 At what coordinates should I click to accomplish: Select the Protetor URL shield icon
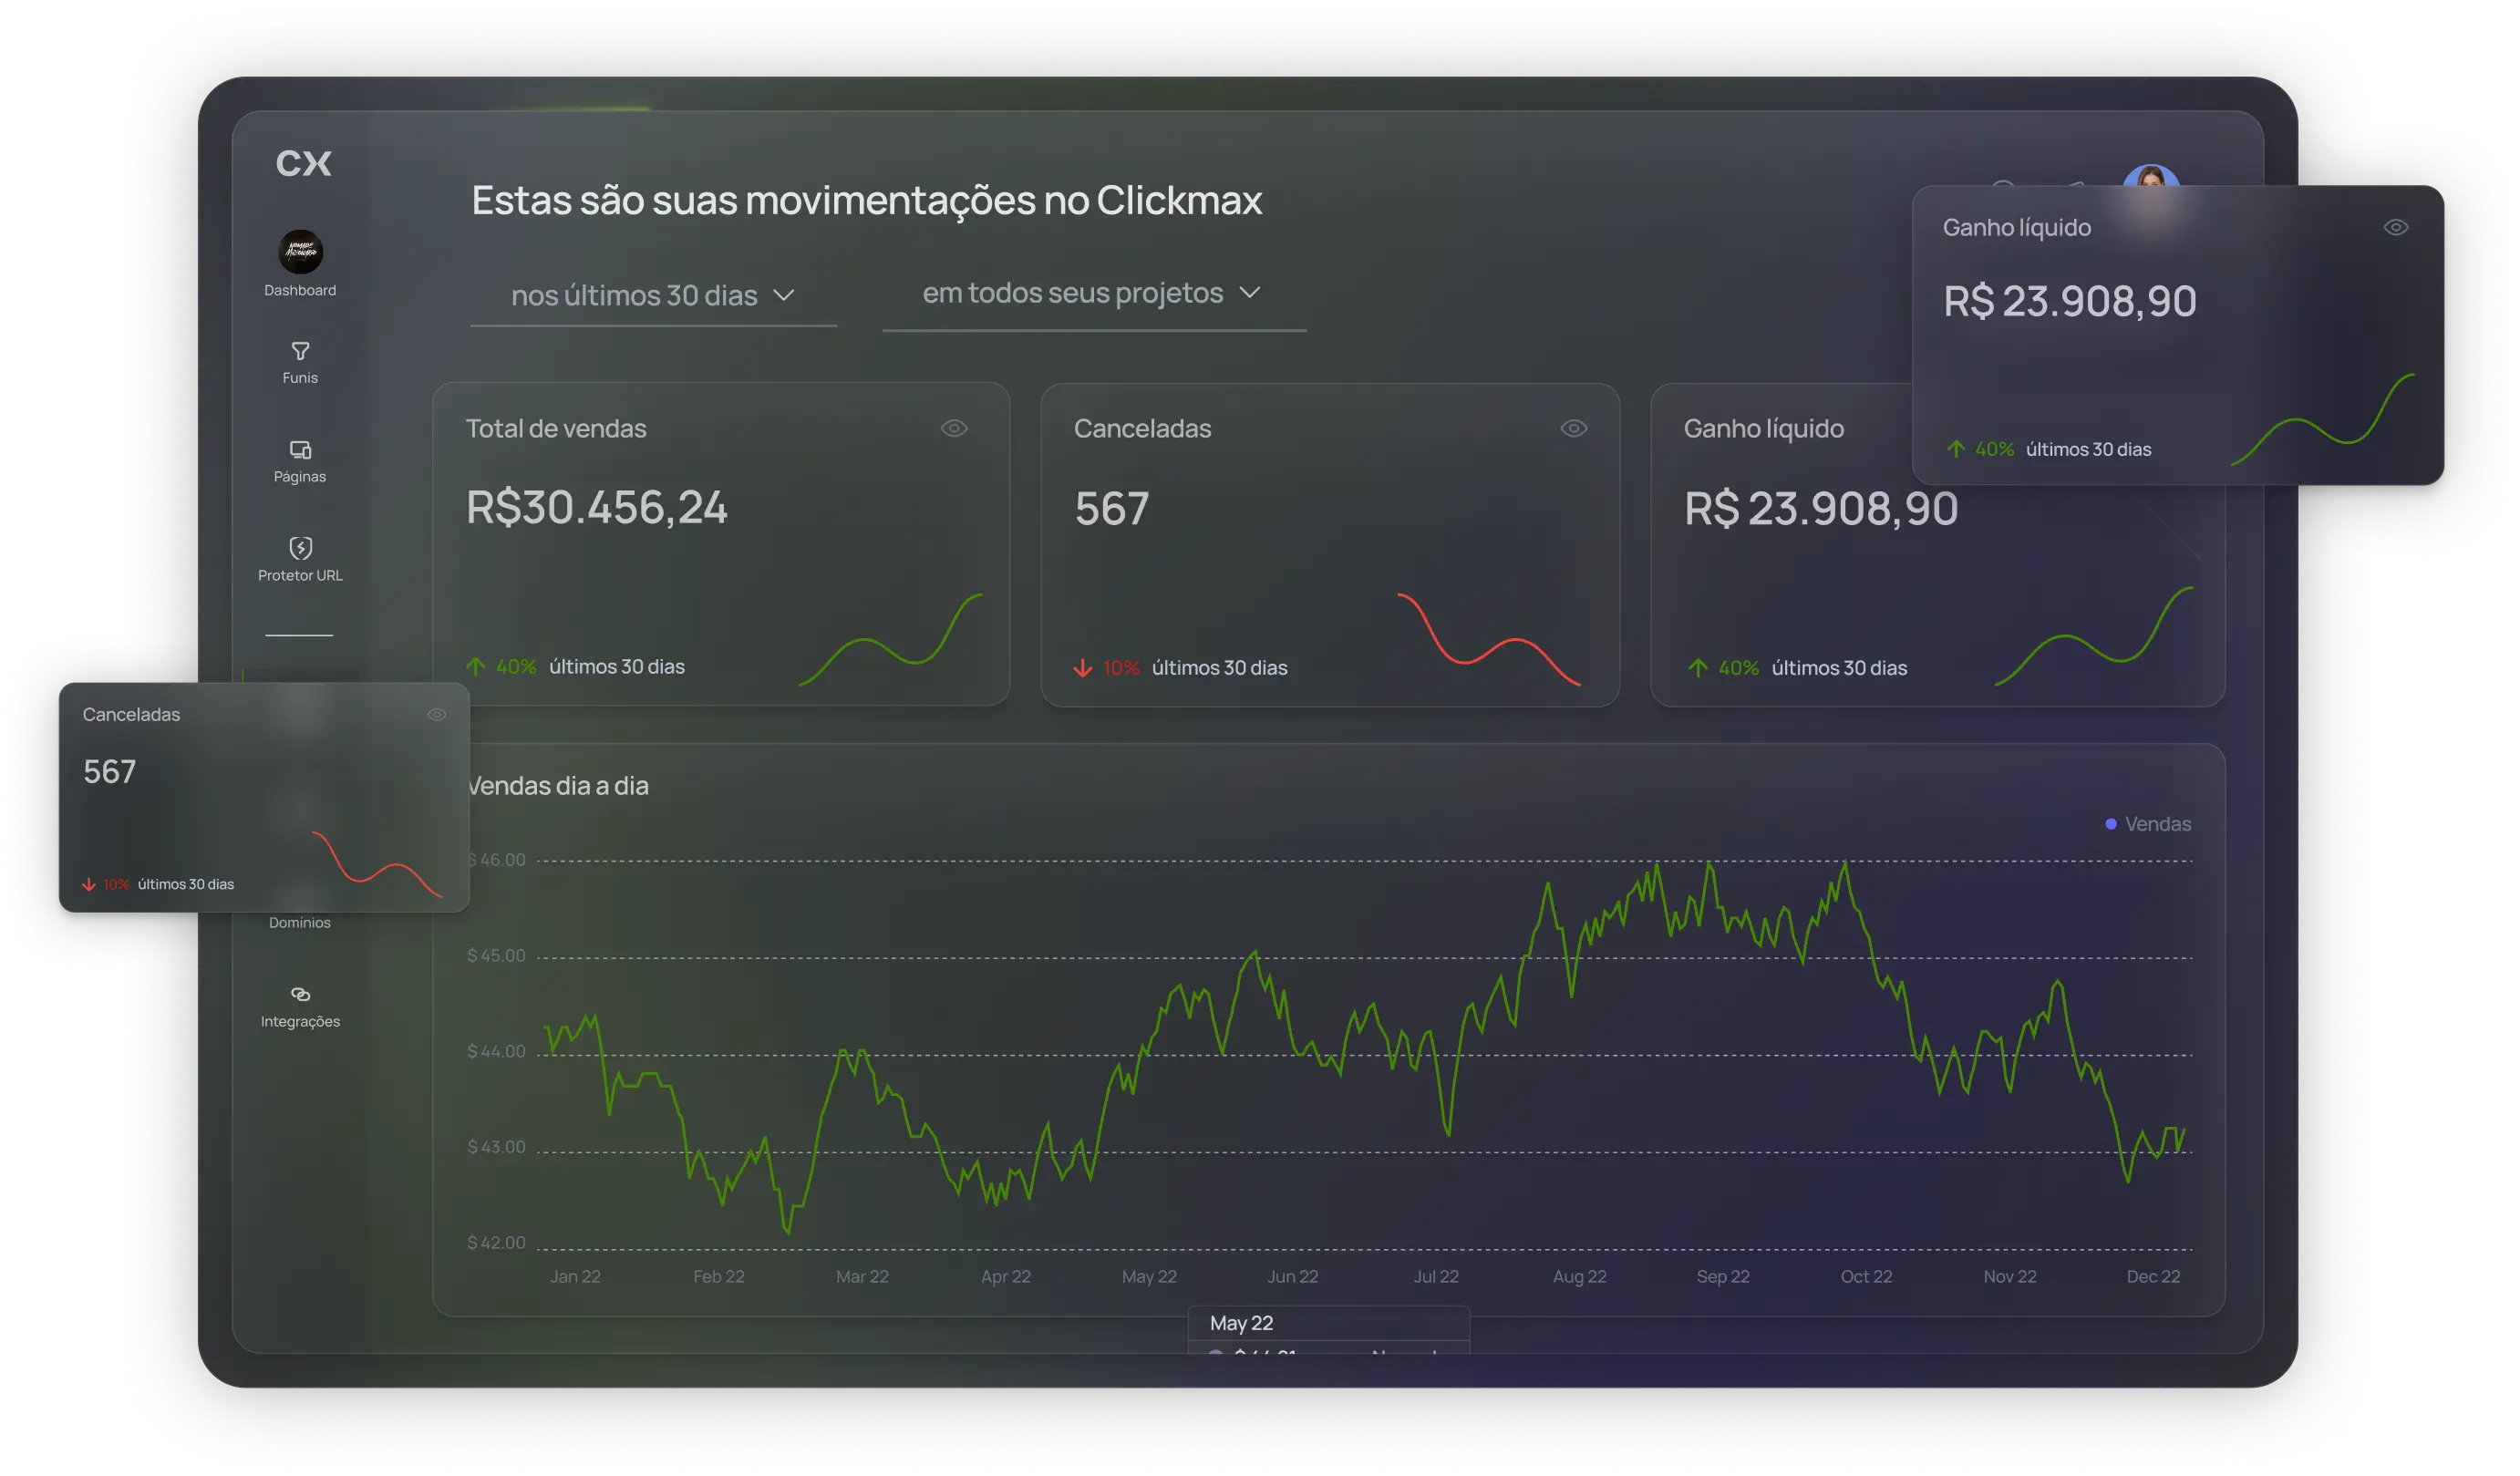pos(300,548)
